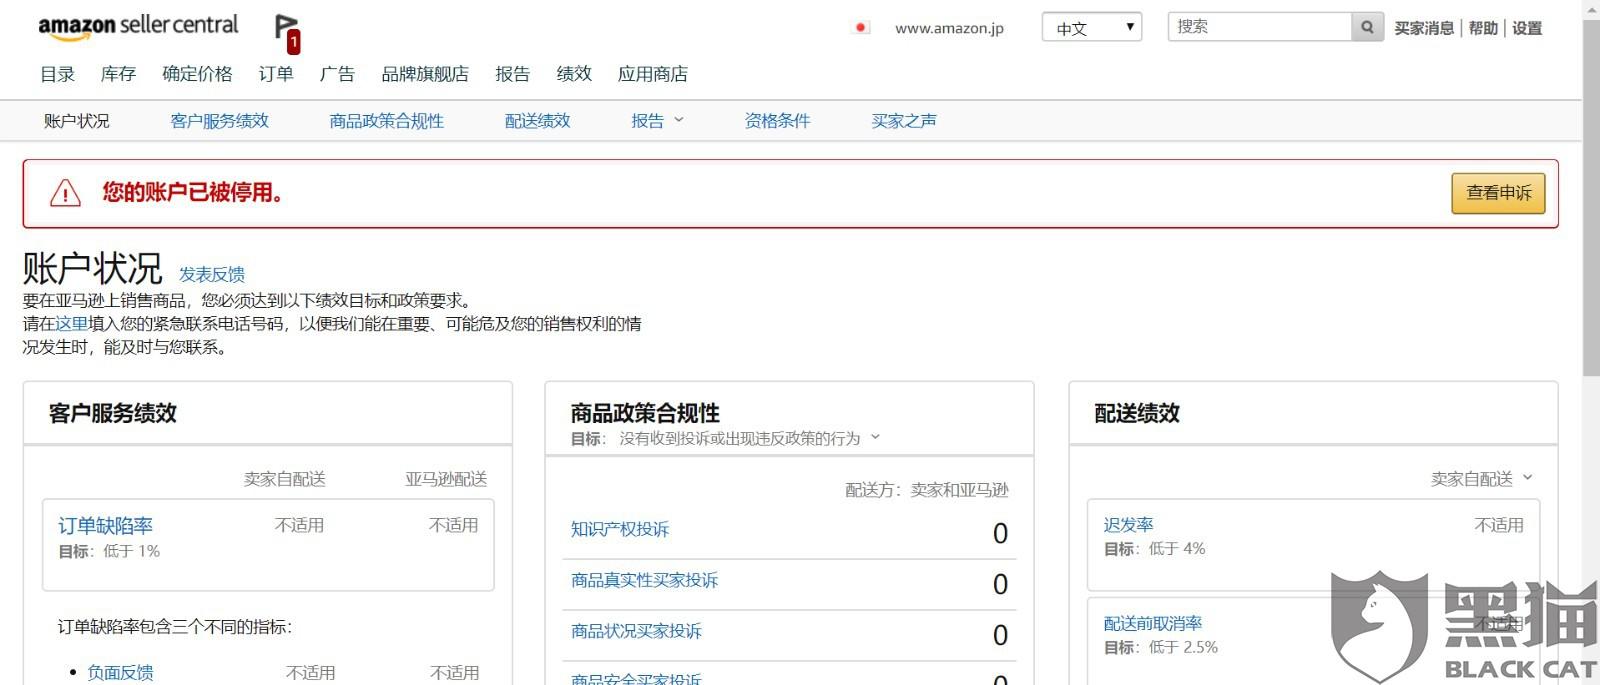Click the 目标: 低于 1% text
1600x685 pixels.
[x=109, y=551]
